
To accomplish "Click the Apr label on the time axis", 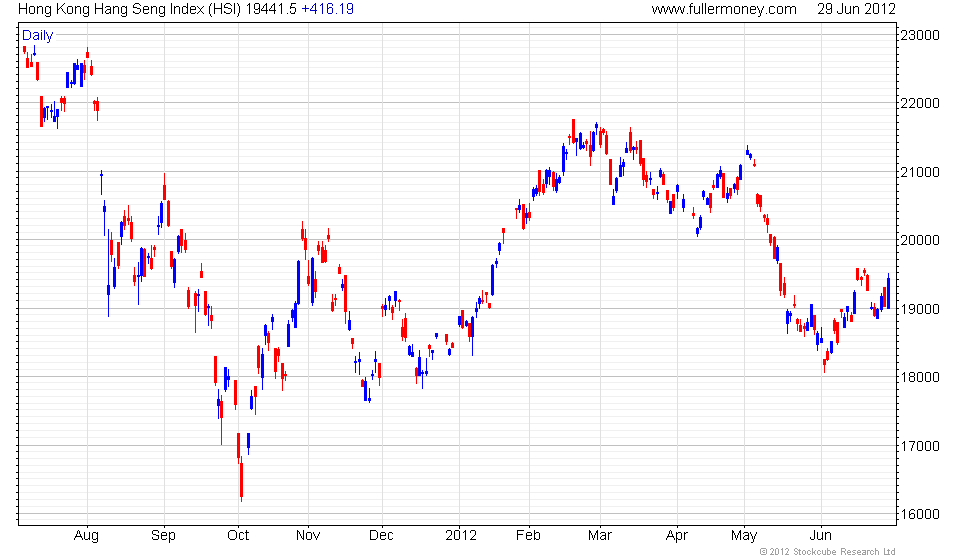I will coord(677,536).
